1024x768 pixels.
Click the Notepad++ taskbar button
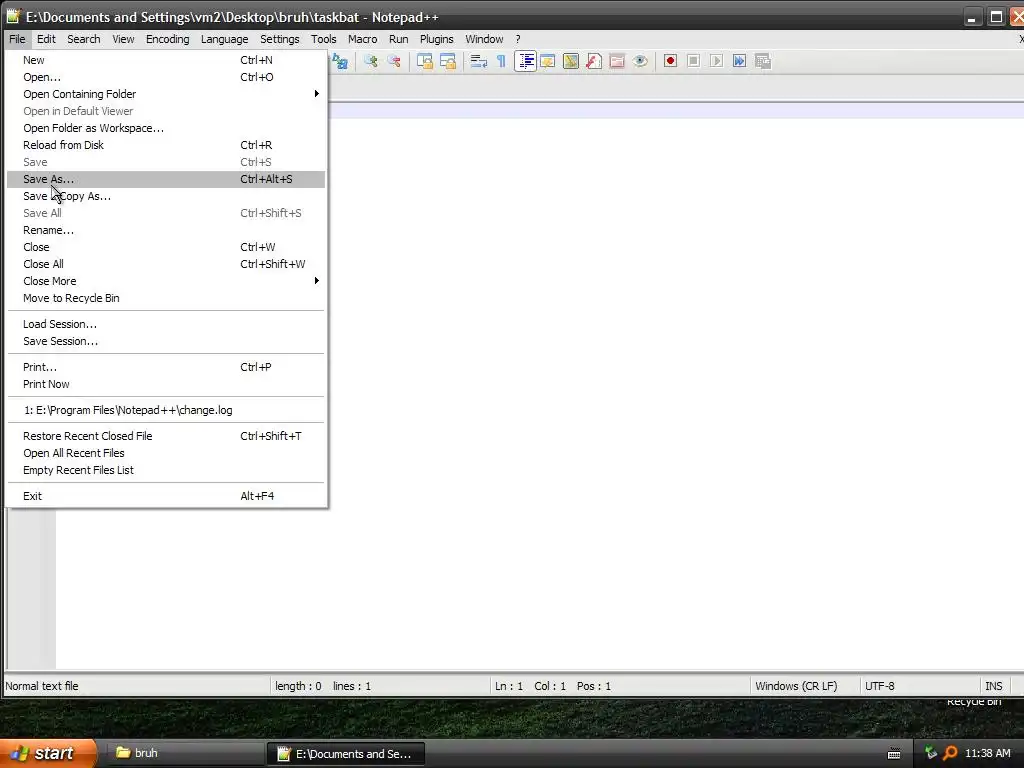pyautogui.click(x=345, y=754)
